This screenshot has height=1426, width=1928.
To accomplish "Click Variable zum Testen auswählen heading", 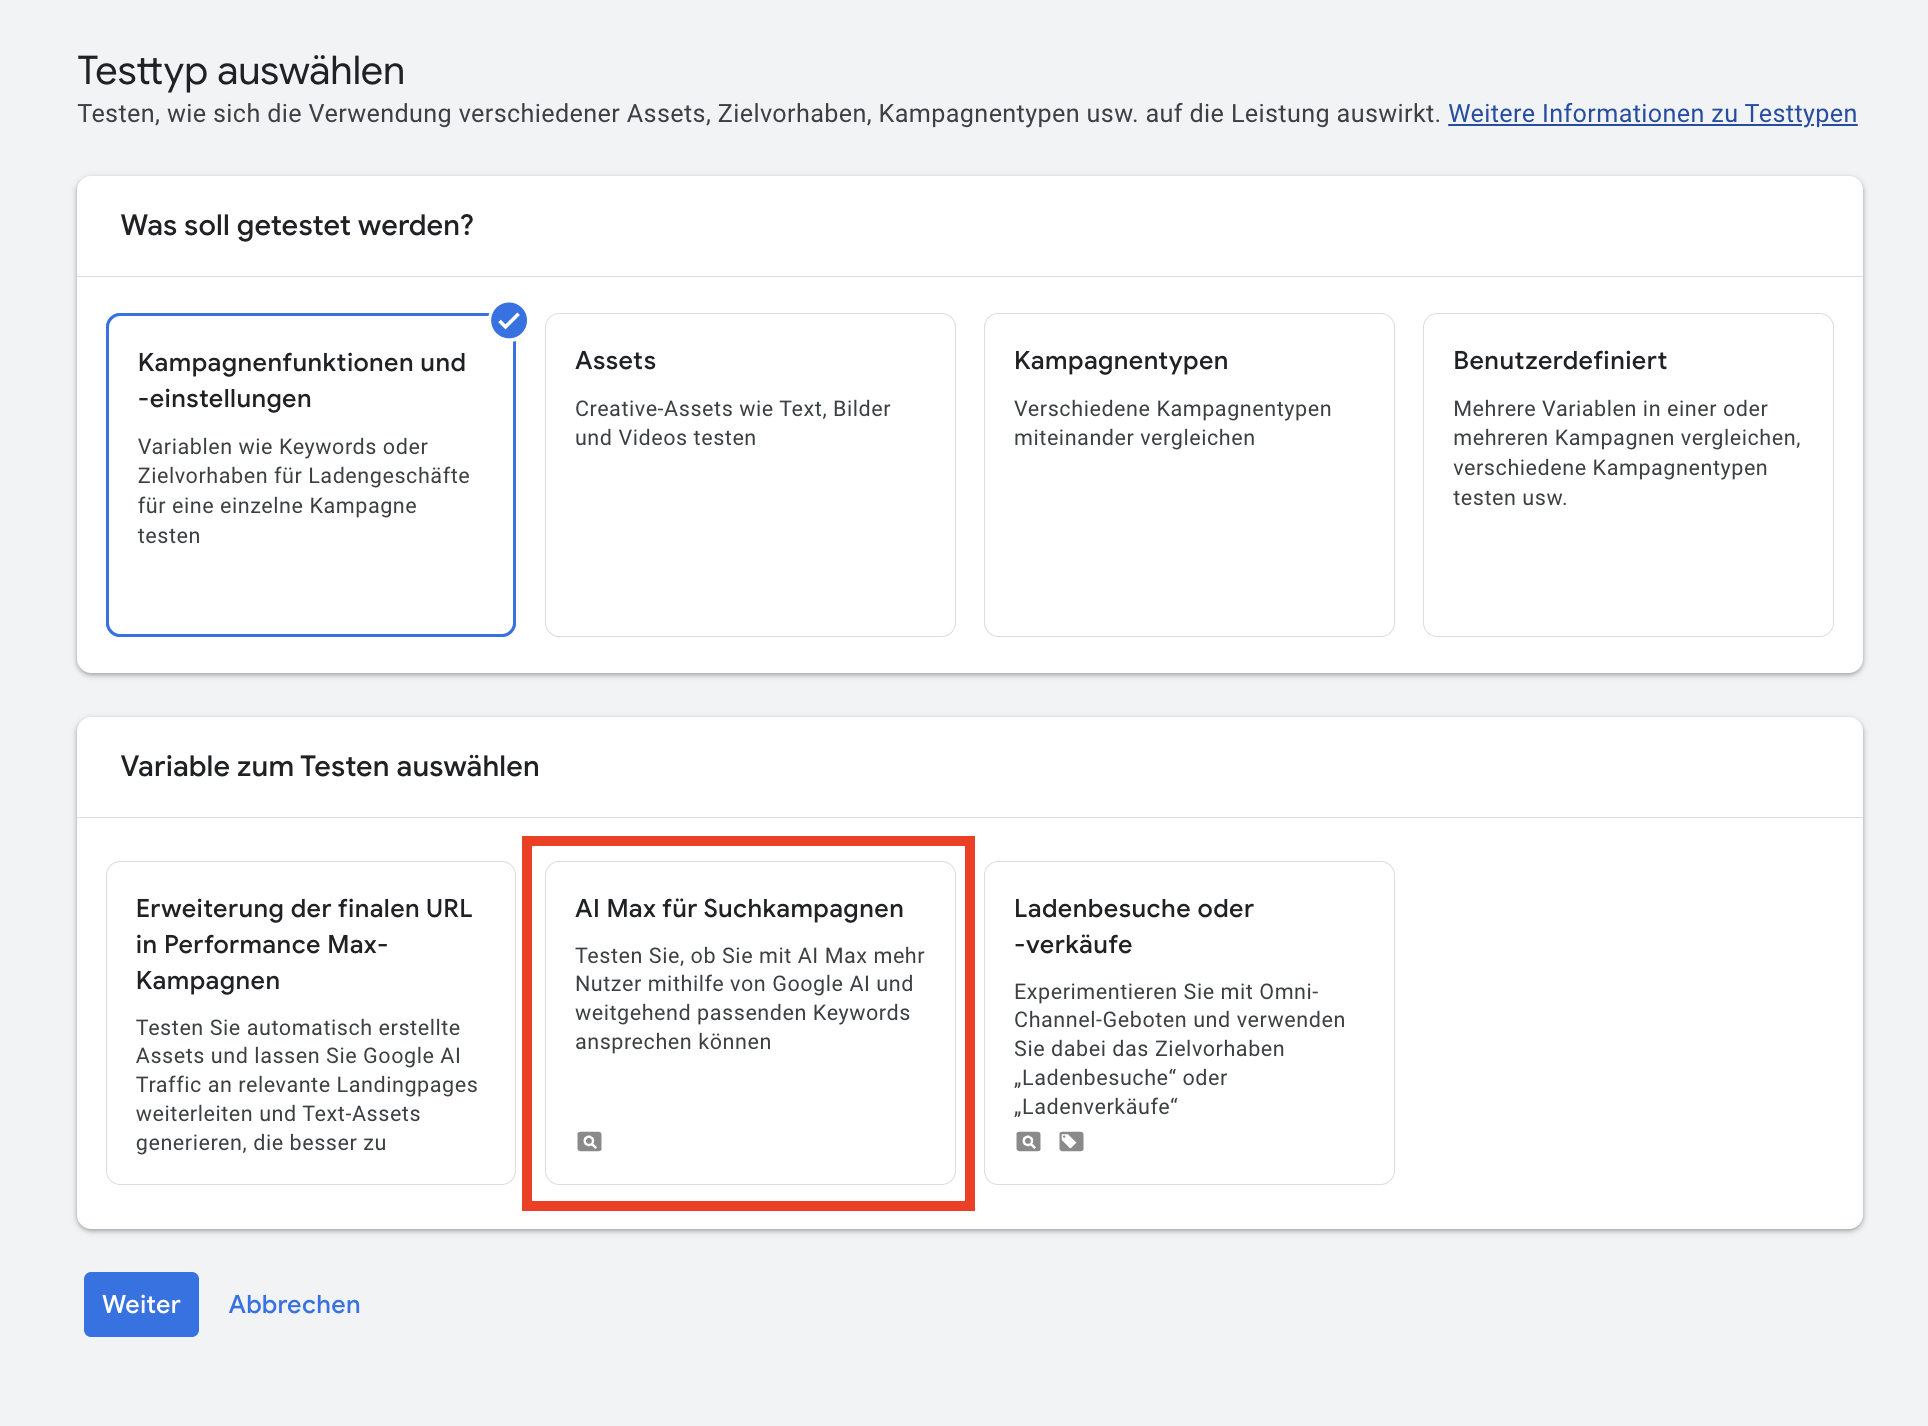I will pyautogui.click(x=330, y=767).
